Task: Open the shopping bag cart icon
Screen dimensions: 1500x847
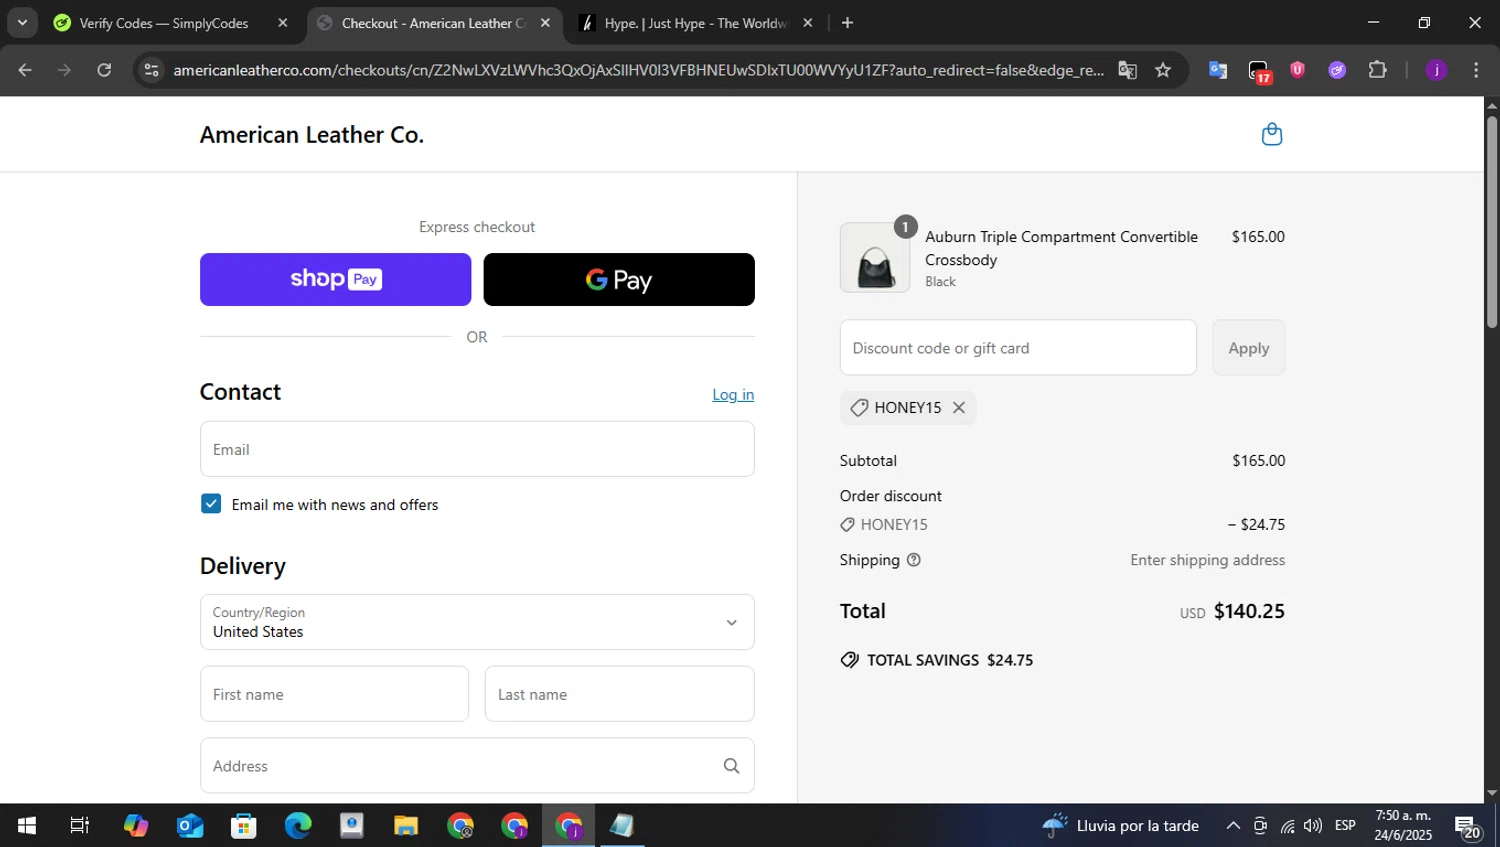Action: tap(1271, 134)
